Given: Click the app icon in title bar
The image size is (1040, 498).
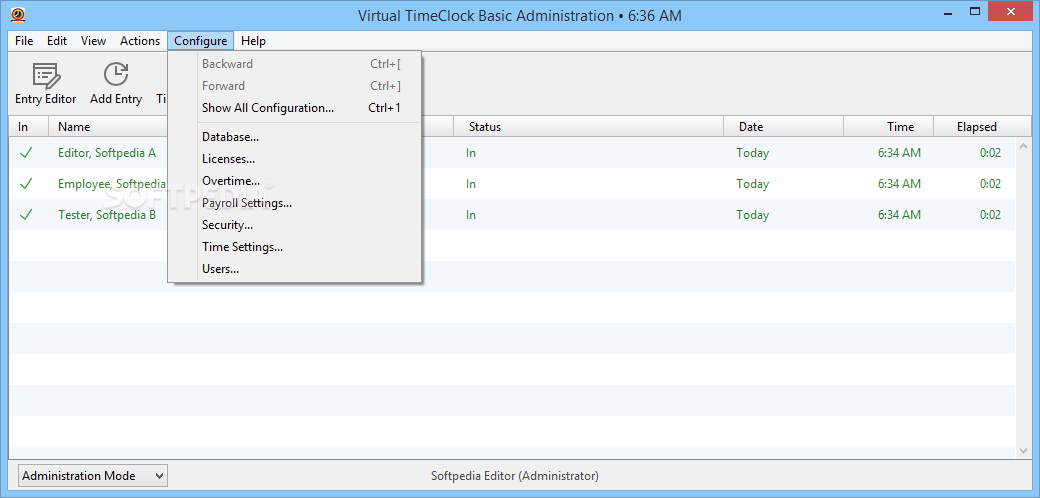Looking at the screenshot, I should point(18,15).
